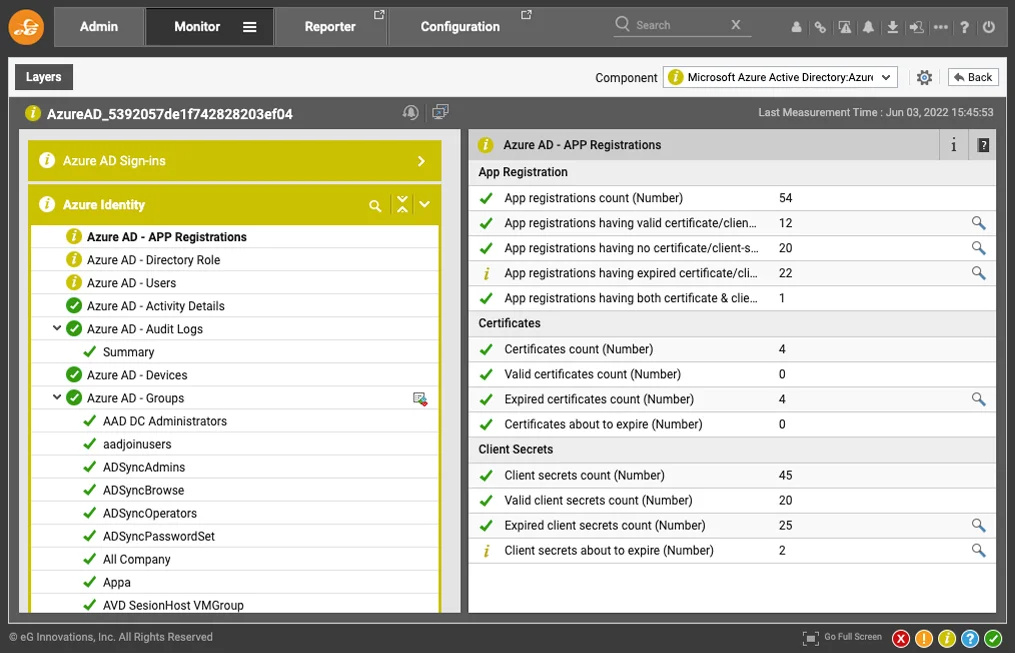
Task: Open the Reporter tab
Action: pos(330,27)
